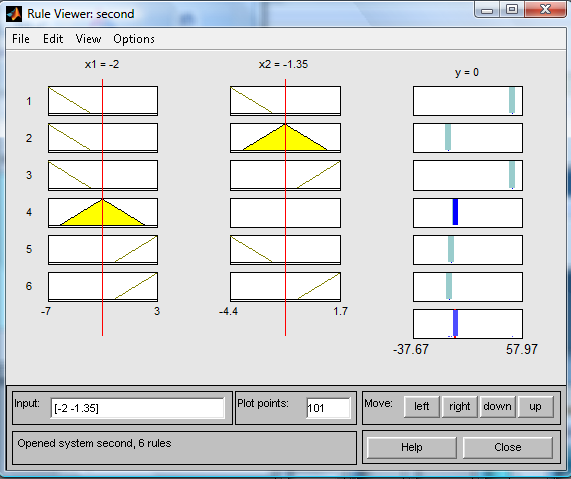Click rule 1 output y plot
571x479 pixels.
click(468, 101)
